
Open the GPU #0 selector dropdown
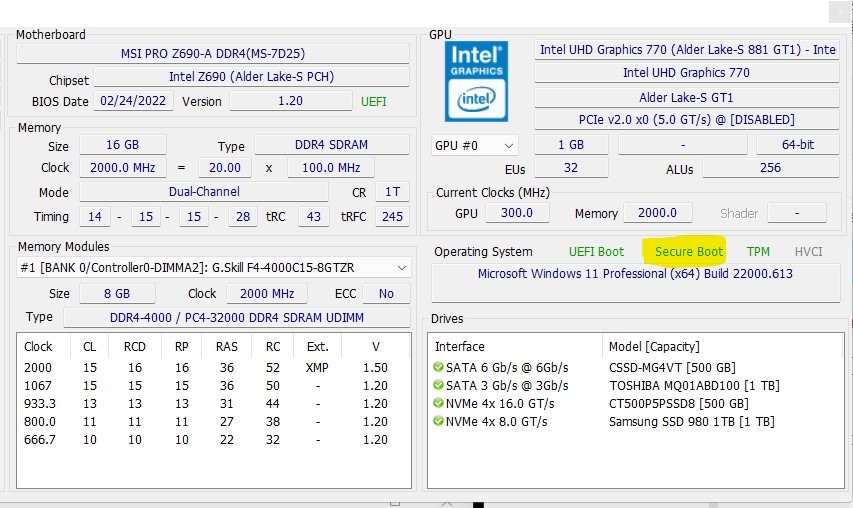click(474, 146)
